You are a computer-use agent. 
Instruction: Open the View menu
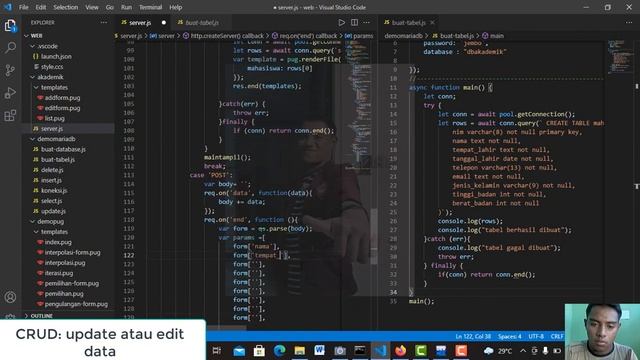click(x=92, y=7)
